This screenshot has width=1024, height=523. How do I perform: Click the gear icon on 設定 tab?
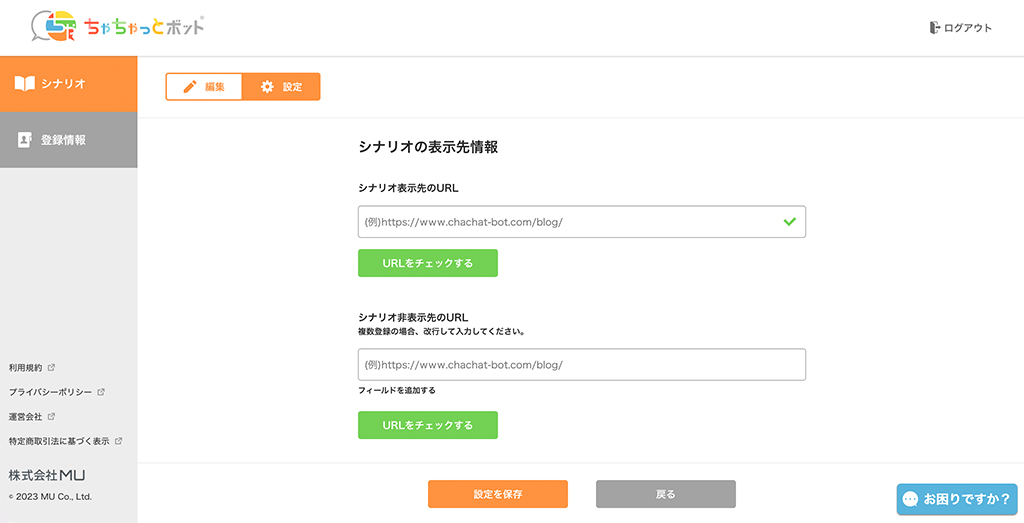coord(267,87)
